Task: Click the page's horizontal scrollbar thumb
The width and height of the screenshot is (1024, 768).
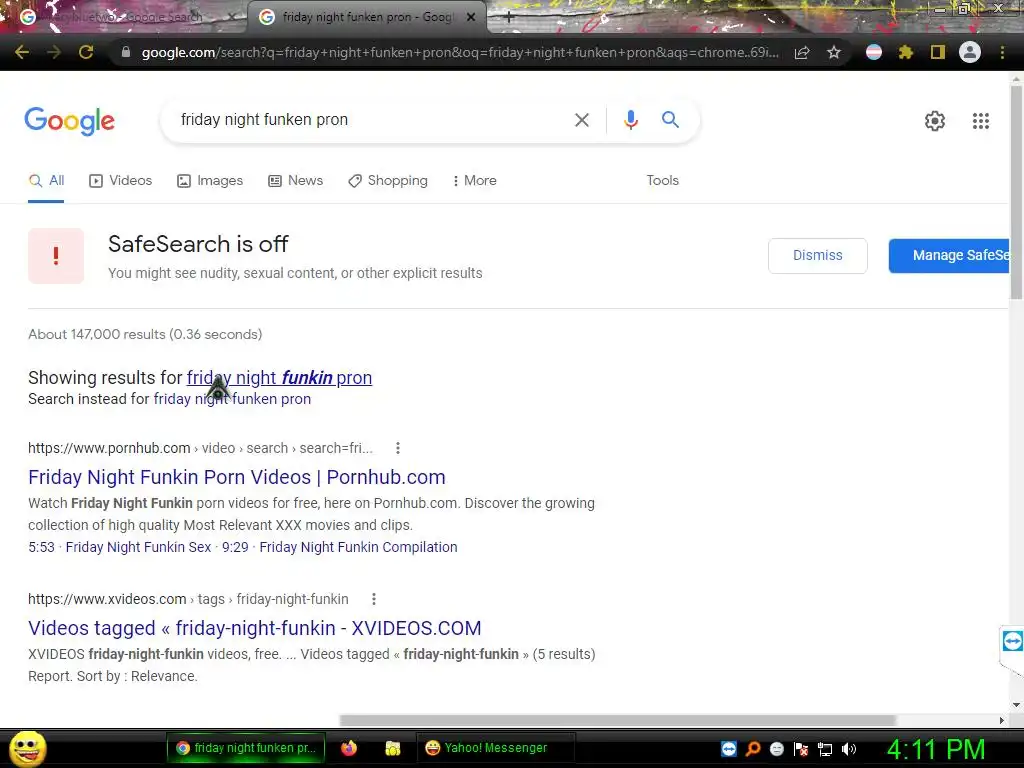Action: 617,720
